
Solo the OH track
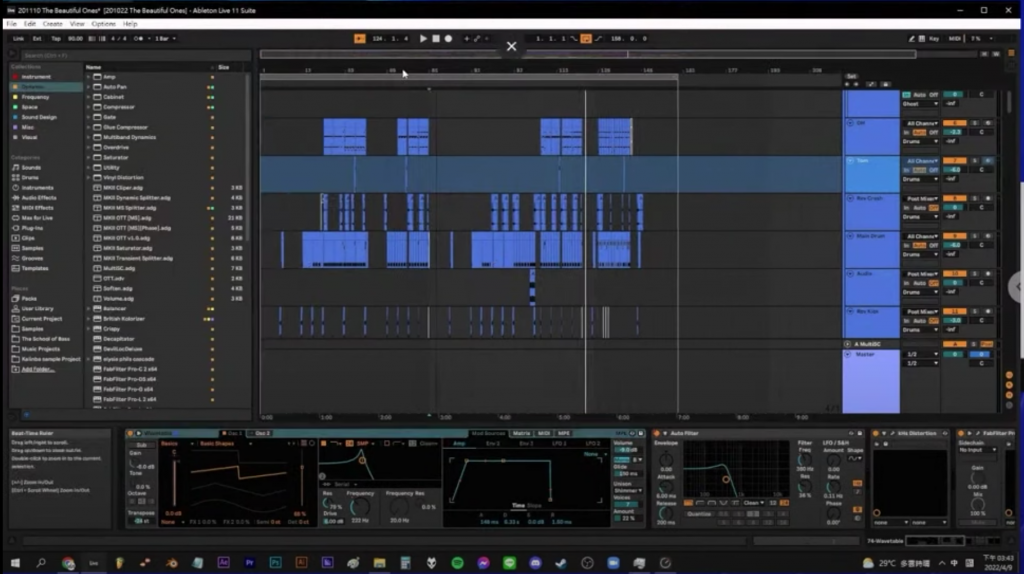[974, 123]
